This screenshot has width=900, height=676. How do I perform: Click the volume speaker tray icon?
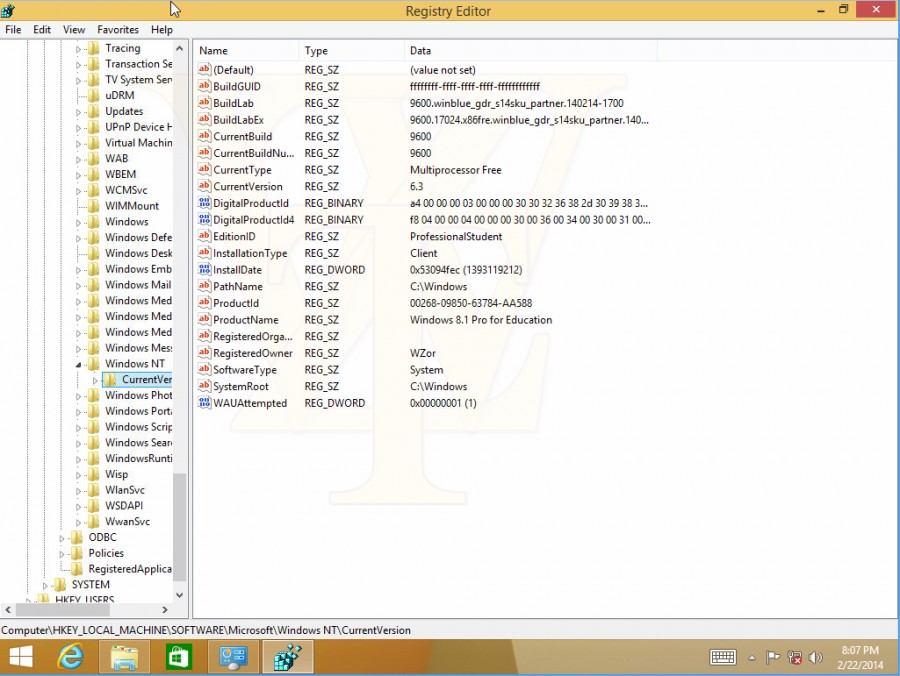click(815, 658)
